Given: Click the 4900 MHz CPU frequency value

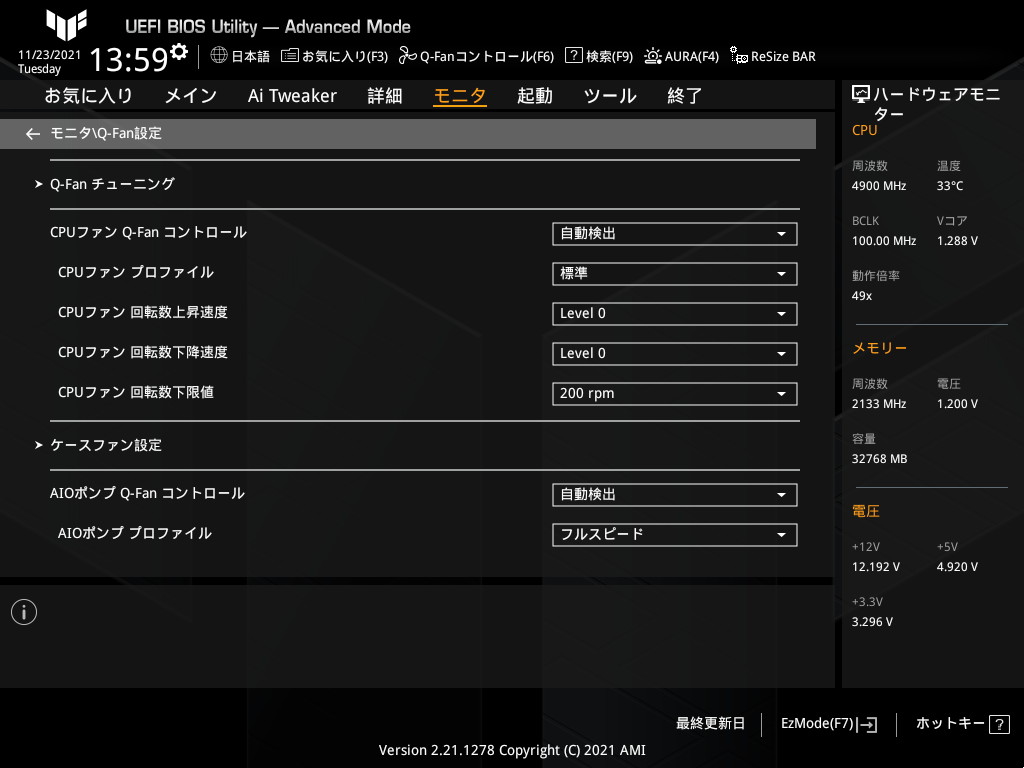Looking at the screenshot, I should (x=879, y=186).
